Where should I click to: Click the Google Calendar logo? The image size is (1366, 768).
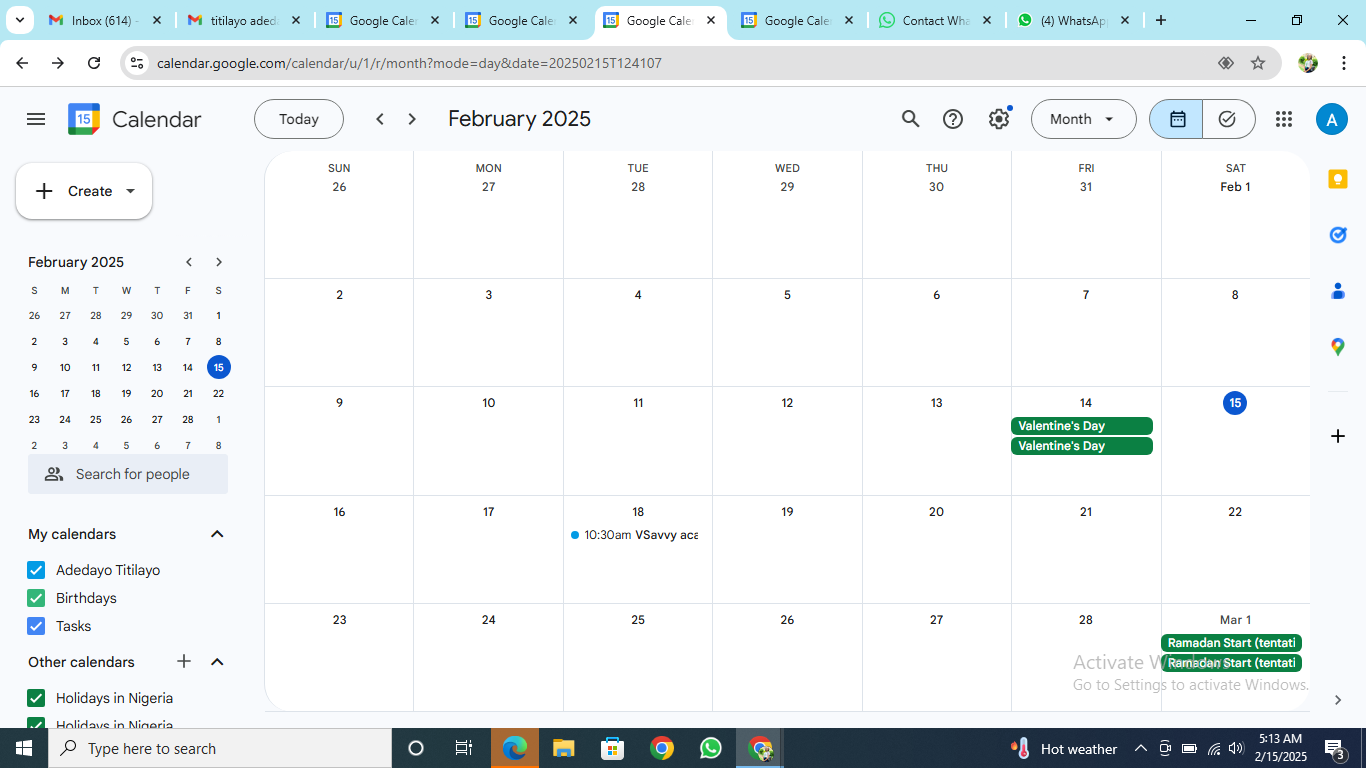click(84, 119)
